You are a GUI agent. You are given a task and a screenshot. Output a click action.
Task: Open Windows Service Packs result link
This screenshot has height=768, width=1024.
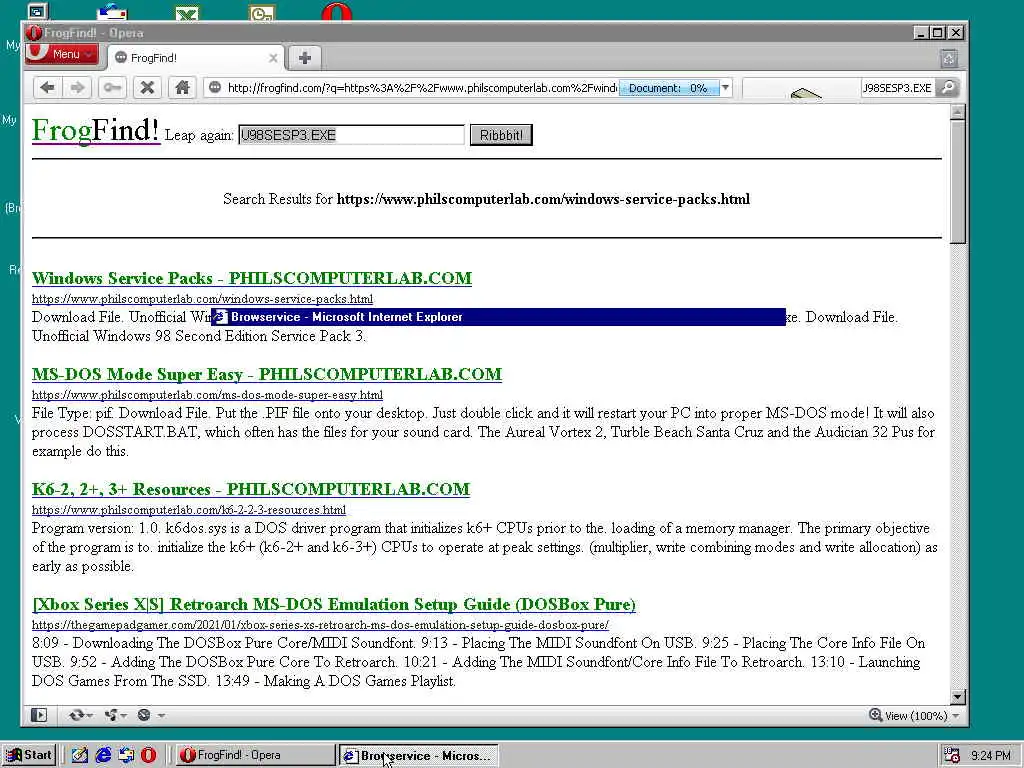click(251, 278)
